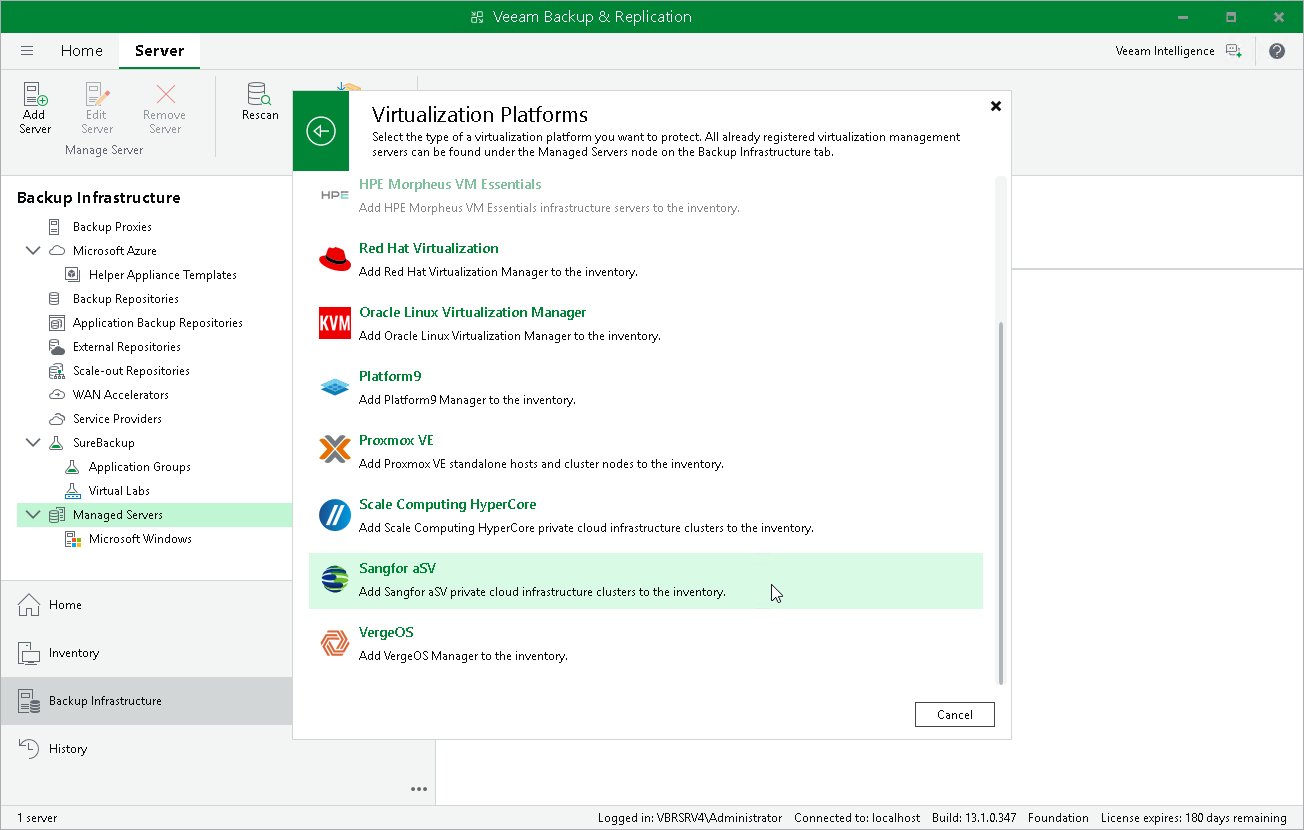Click the platform list vertical scrollbar
This screenshot has width=1304, height=830.
tap(1001, 503)
